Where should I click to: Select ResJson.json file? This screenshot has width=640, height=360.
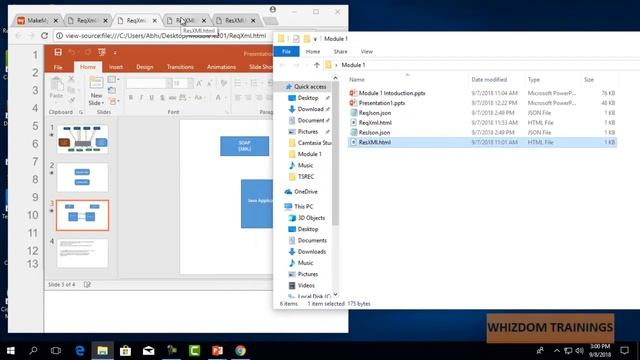tap(374, 132)
